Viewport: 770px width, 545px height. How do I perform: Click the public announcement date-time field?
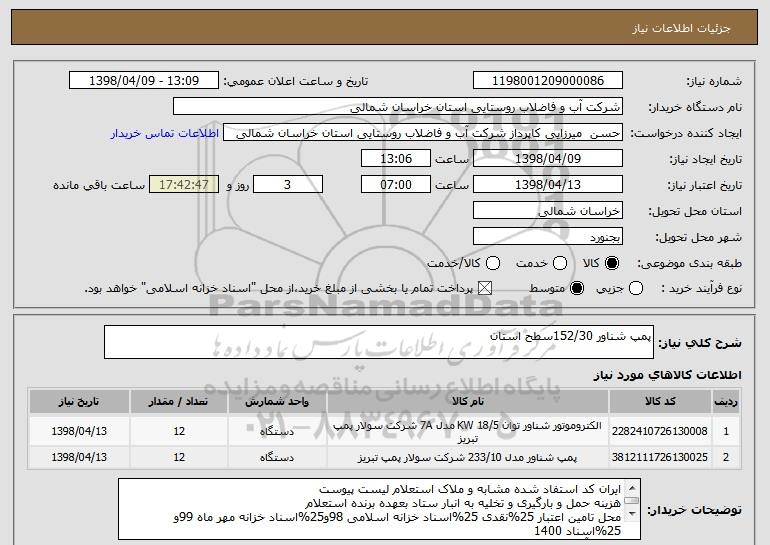[144, 81]
